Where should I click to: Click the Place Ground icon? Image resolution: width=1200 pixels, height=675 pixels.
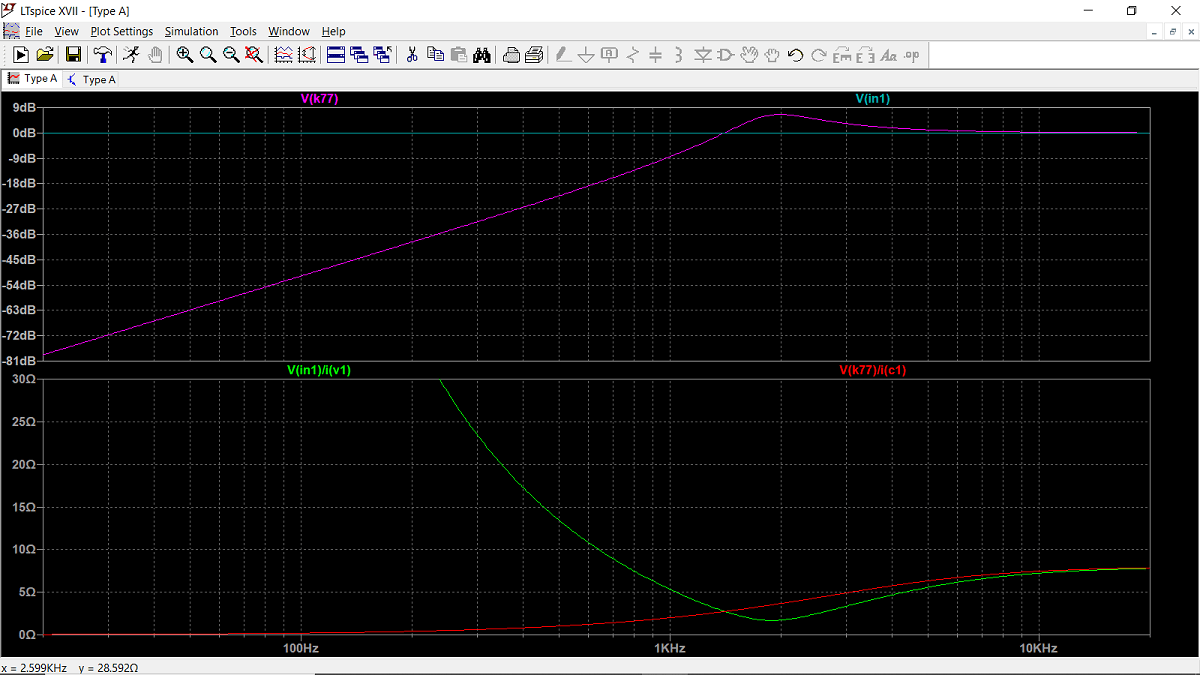pyautogui.click(x=586, y=55)
